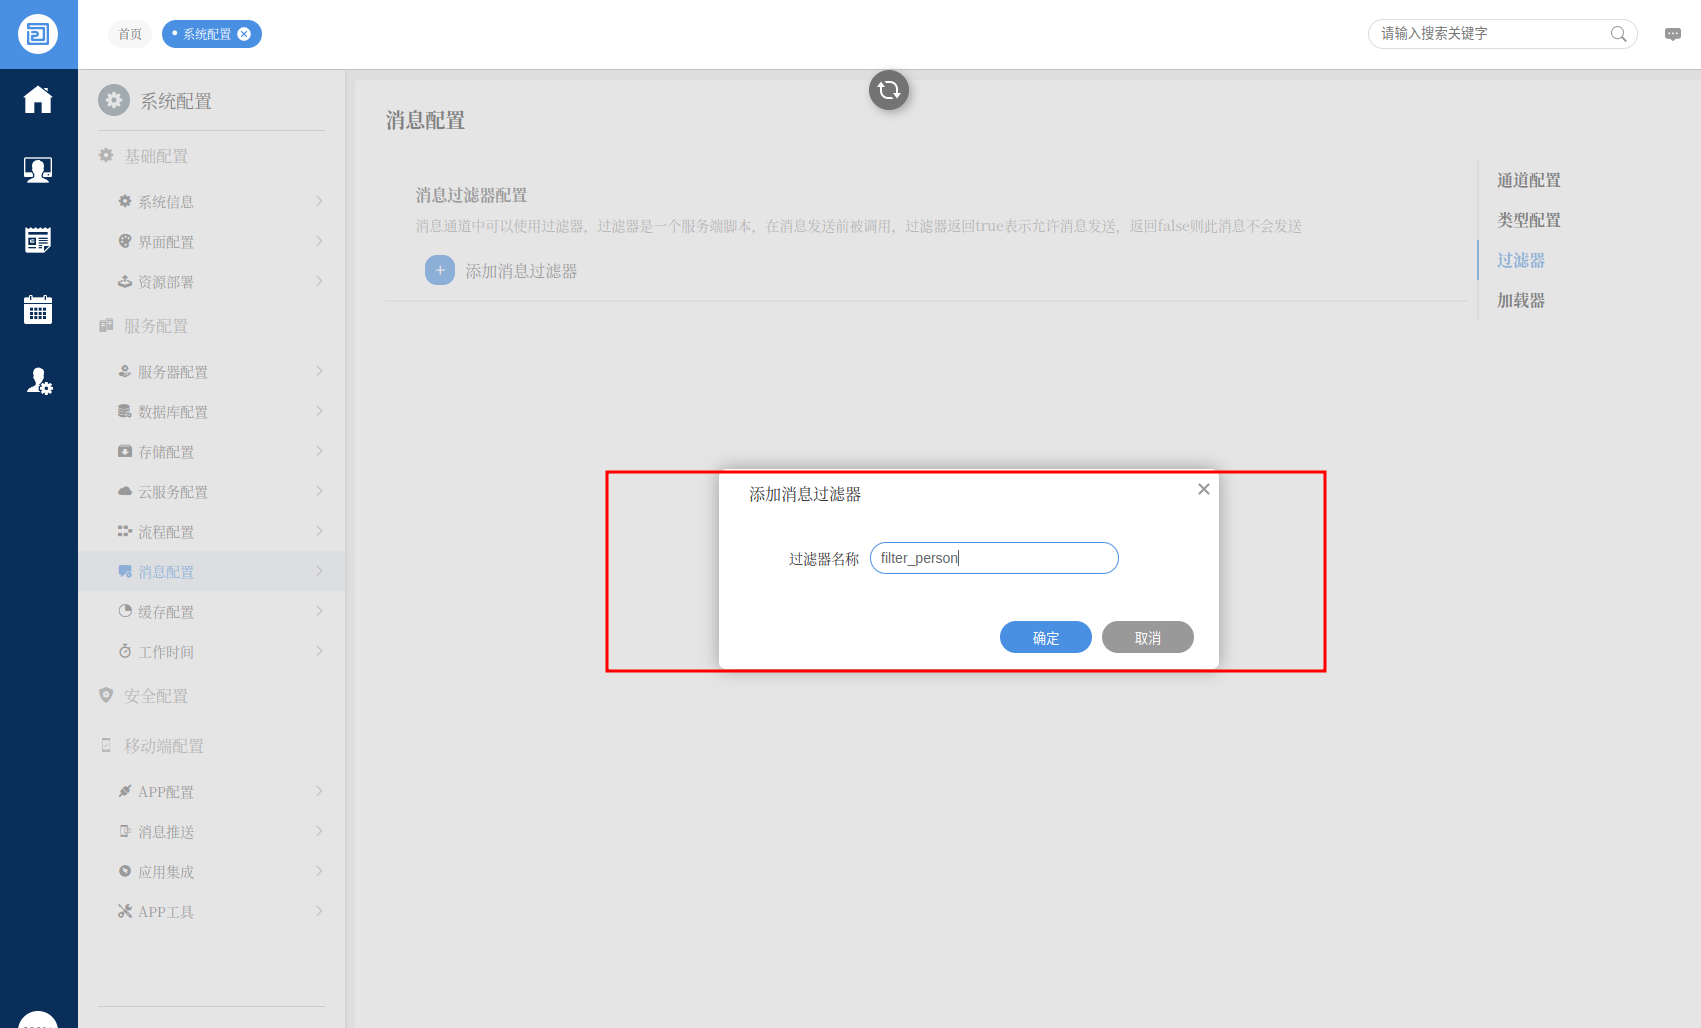Click the 过滤器名称 input field
Viewport: 1701px width, 1028px height.
[993, 558]
